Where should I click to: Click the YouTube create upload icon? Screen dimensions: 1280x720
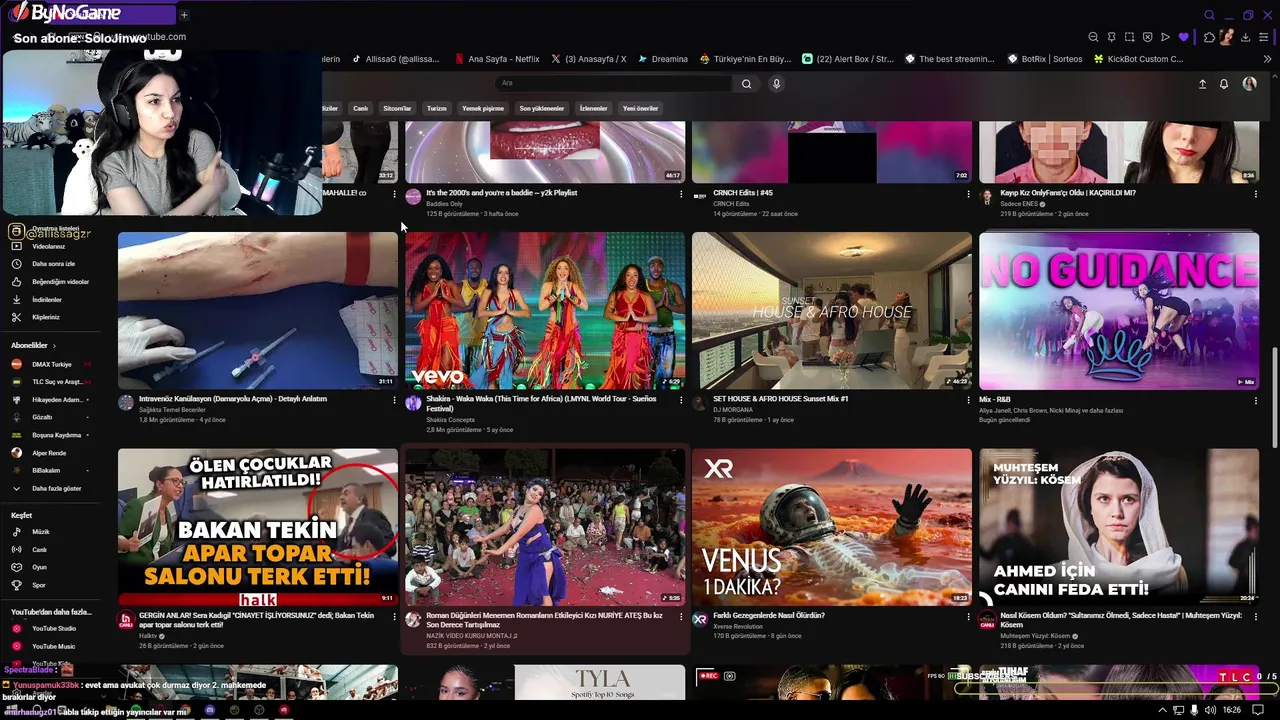pyautogui.click(x=1202, y=84)
